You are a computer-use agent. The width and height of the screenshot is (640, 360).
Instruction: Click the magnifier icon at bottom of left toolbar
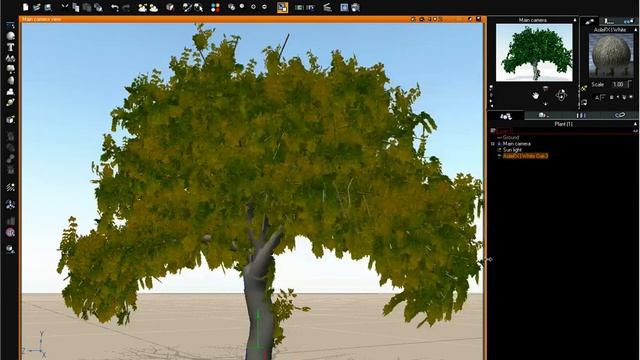10,249
